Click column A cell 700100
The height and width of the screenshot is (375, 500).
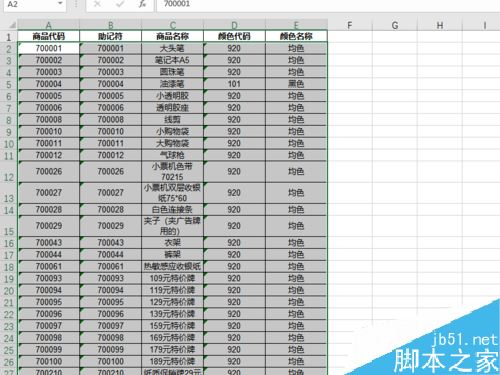tap(49, 362)
